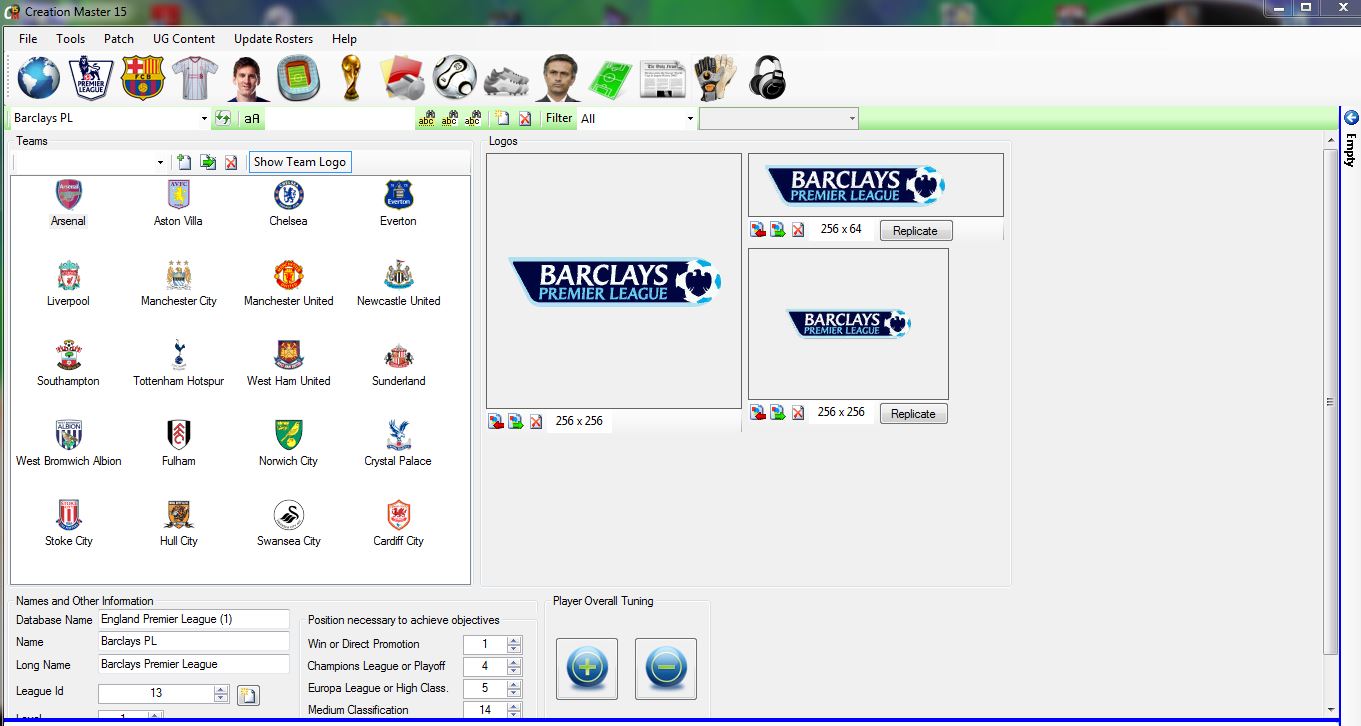Click the vertical scrollbar of the main panel

click(x=1330, y=402)
